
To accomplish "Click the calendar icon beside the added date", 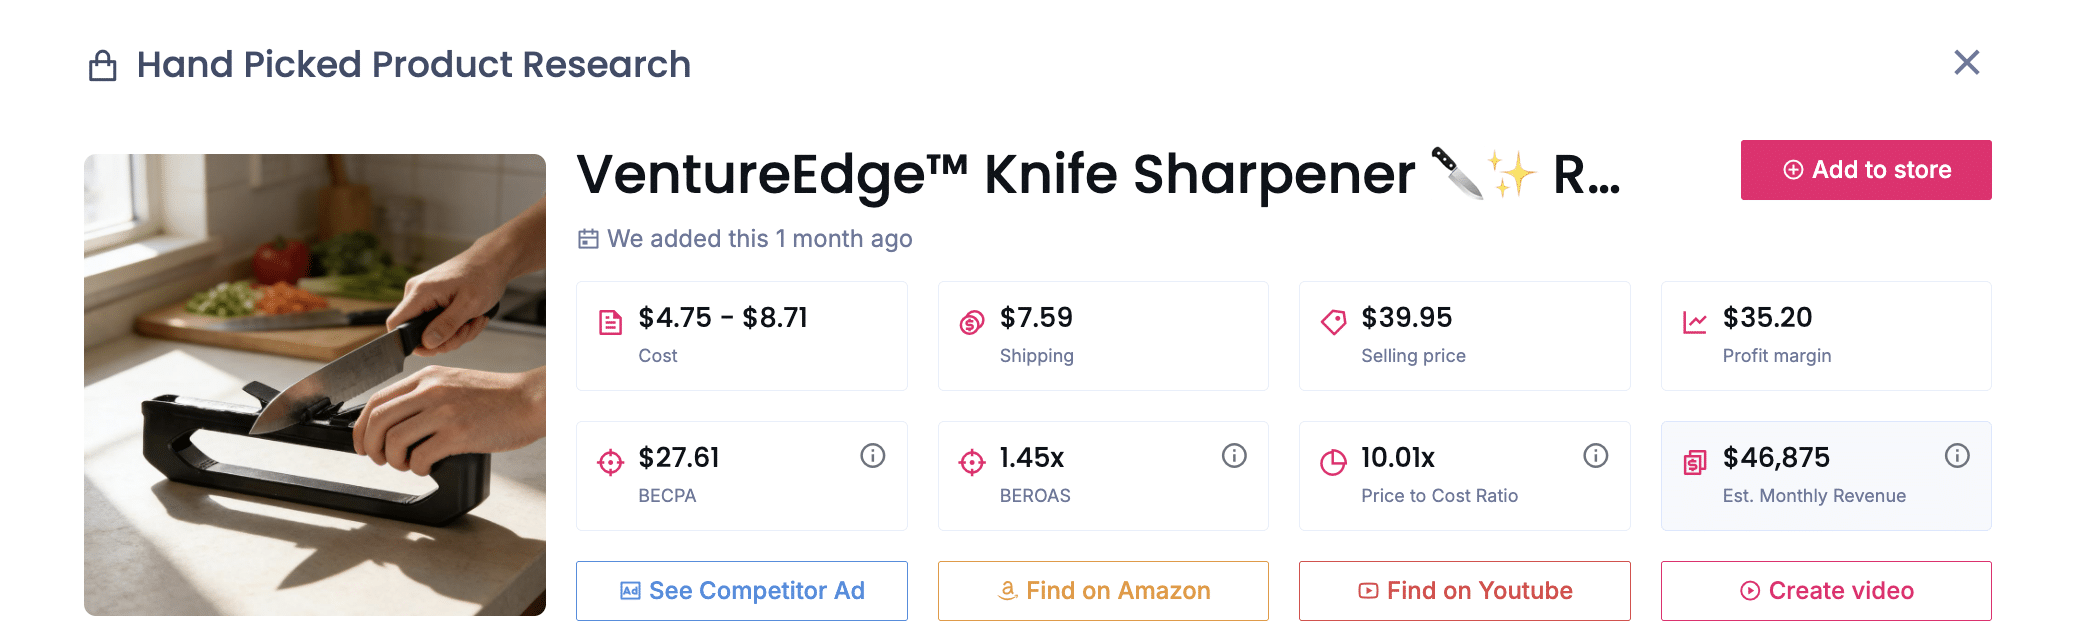I will [x=588, y=239].
